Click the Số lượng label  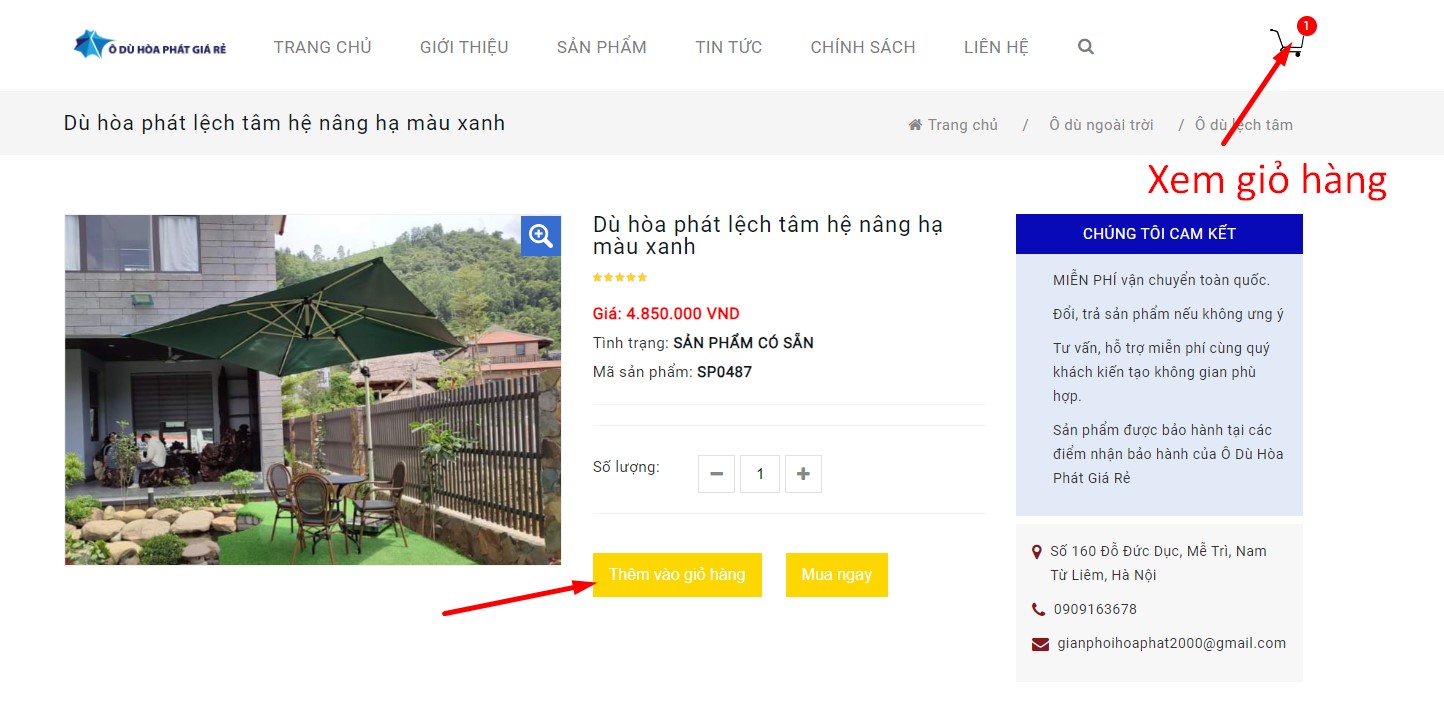[626, 467]
